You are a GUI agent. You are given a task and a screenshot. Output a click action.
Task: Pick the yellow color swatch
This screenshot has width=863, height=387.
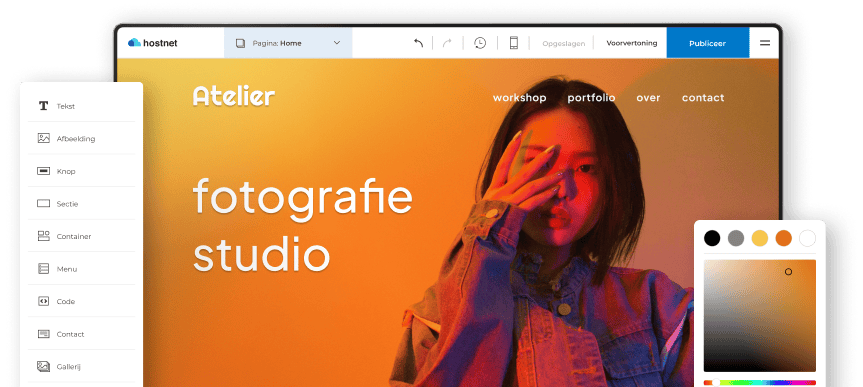click(x=760, y=238)
